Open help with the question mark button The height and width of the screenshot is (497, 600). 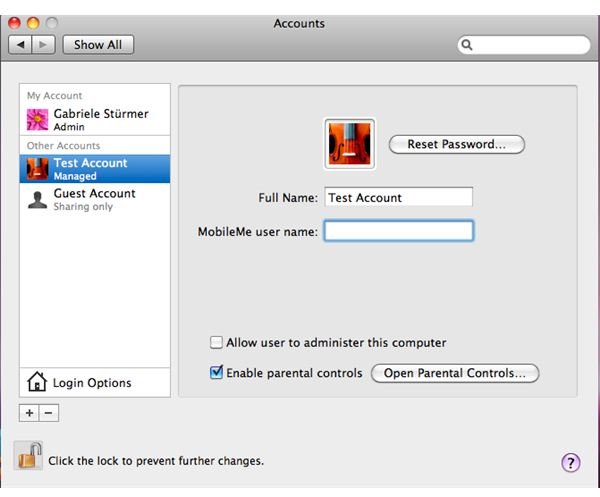click(571, 463)
